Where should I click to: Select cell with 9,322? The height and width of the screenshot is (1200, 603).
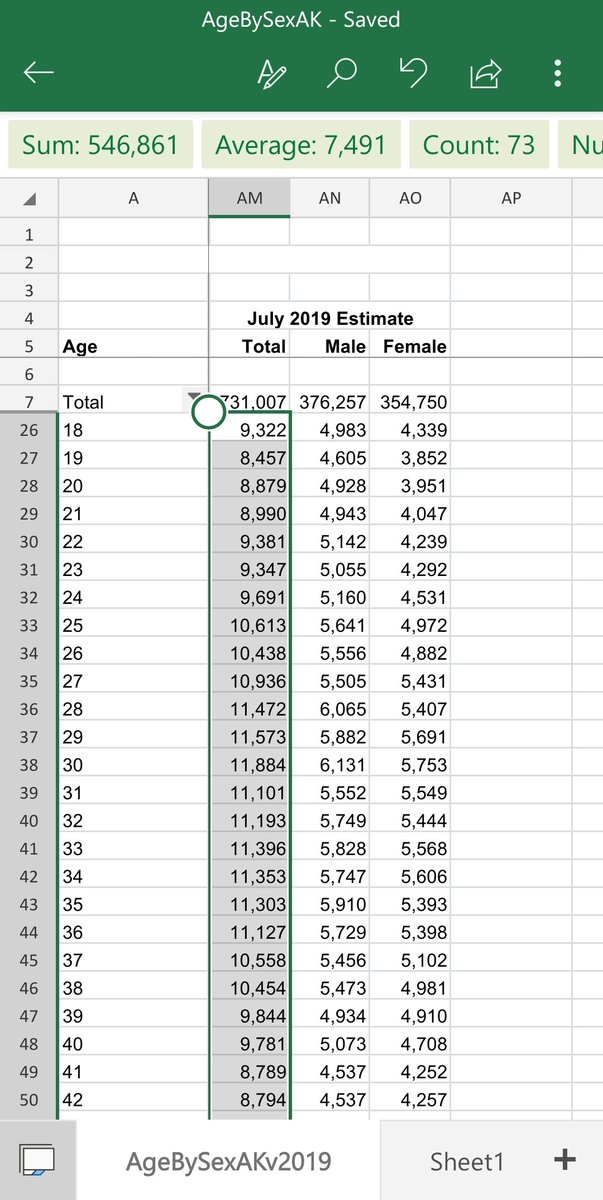click(x=250, y=430)
